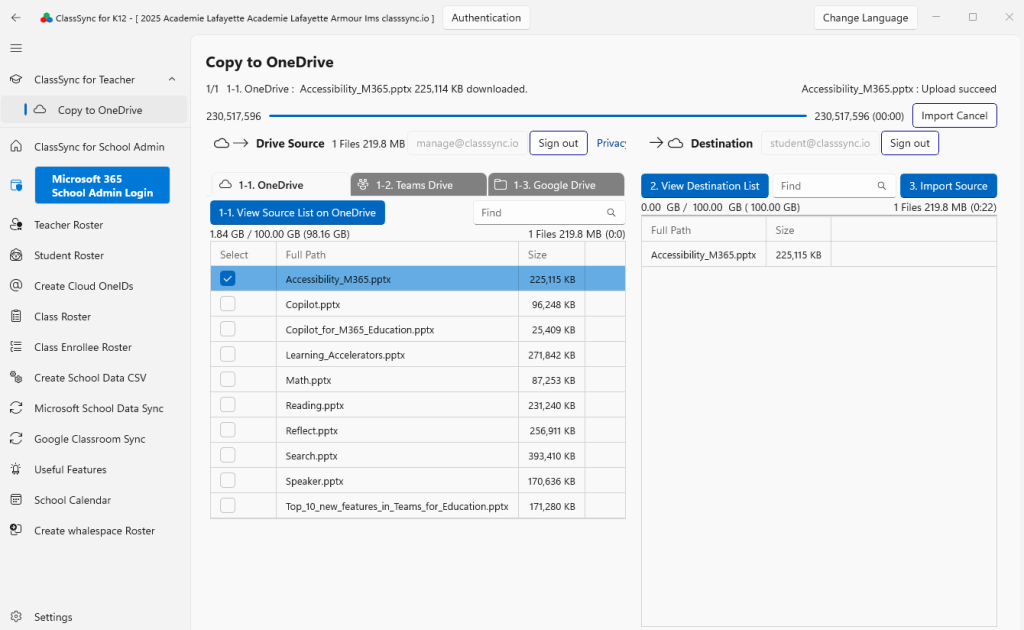
Task: Click the Class Enrollee Roster list icon
Action: pyautogui.click(x=16, y=347)
